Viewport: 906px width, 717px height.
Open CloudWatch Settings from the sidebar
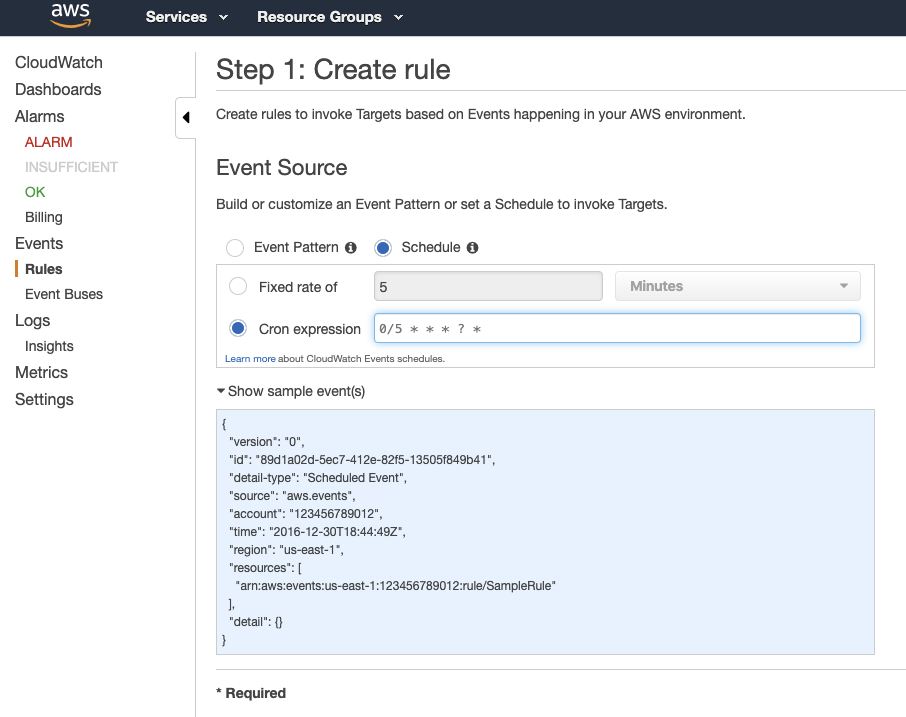pos(44,399)
